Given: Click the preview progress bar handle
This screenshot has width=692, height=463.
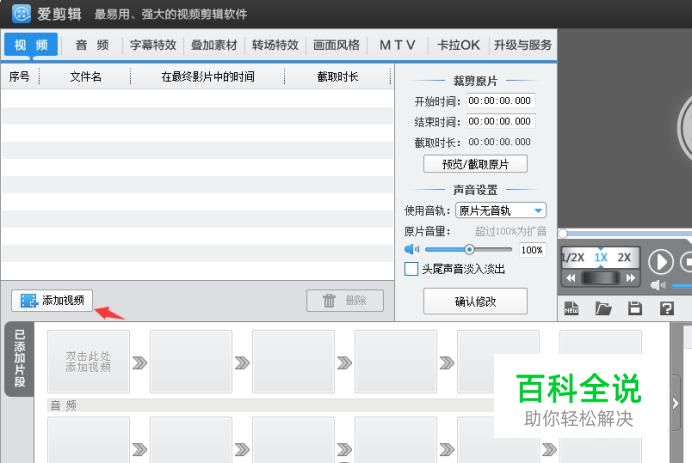Looking at the screenshot, I should pyautogui.click(x=563, y=233).
